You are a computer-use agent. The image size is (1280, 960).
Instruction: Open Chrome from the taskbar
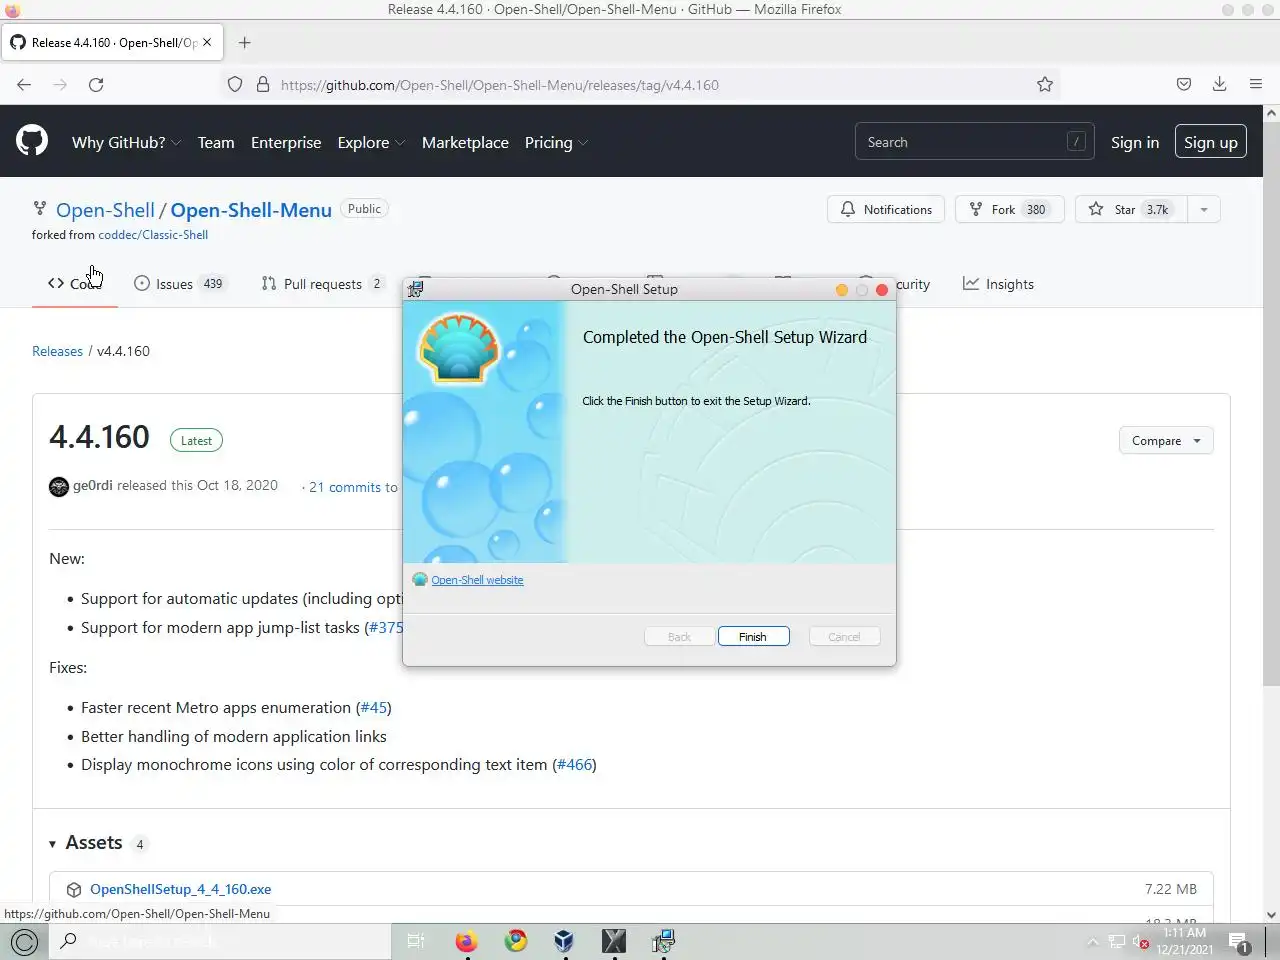516,941
